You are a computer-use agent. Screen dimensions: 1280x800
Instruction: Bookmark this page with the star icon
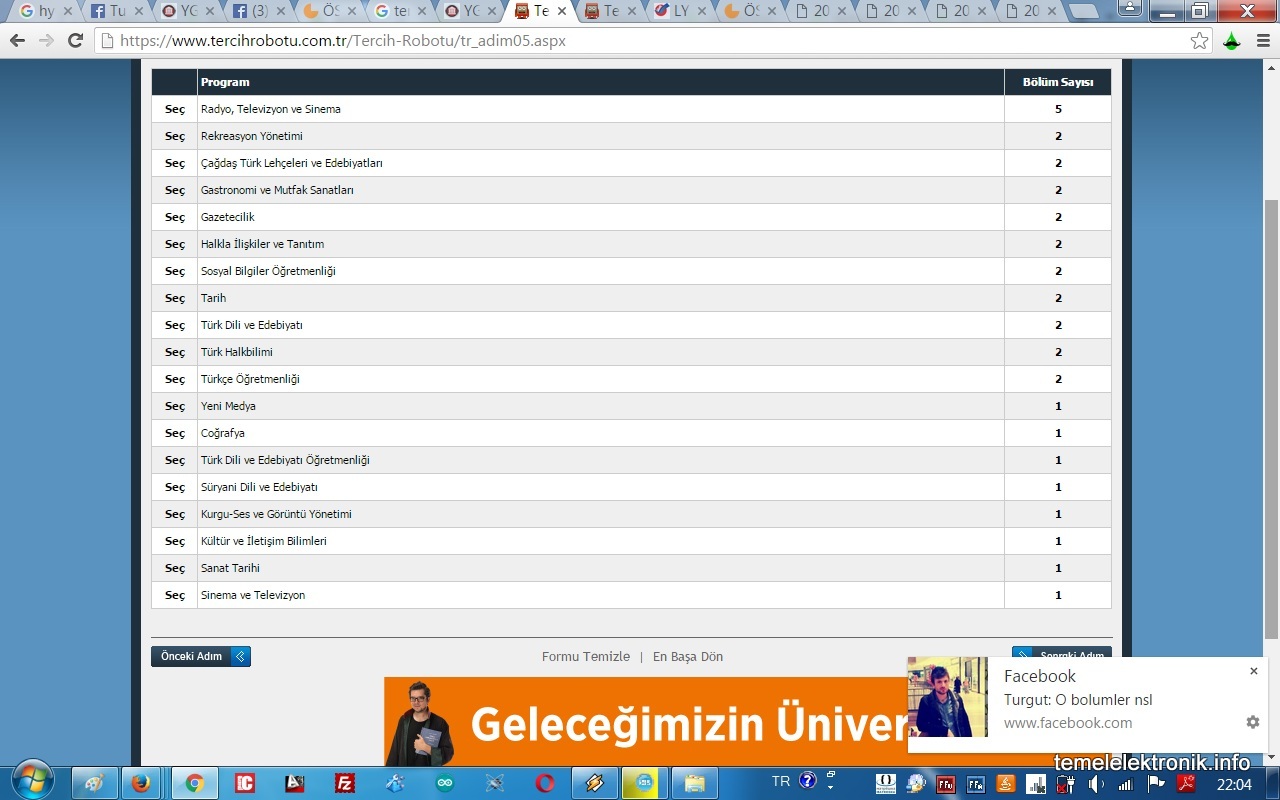1199,41
